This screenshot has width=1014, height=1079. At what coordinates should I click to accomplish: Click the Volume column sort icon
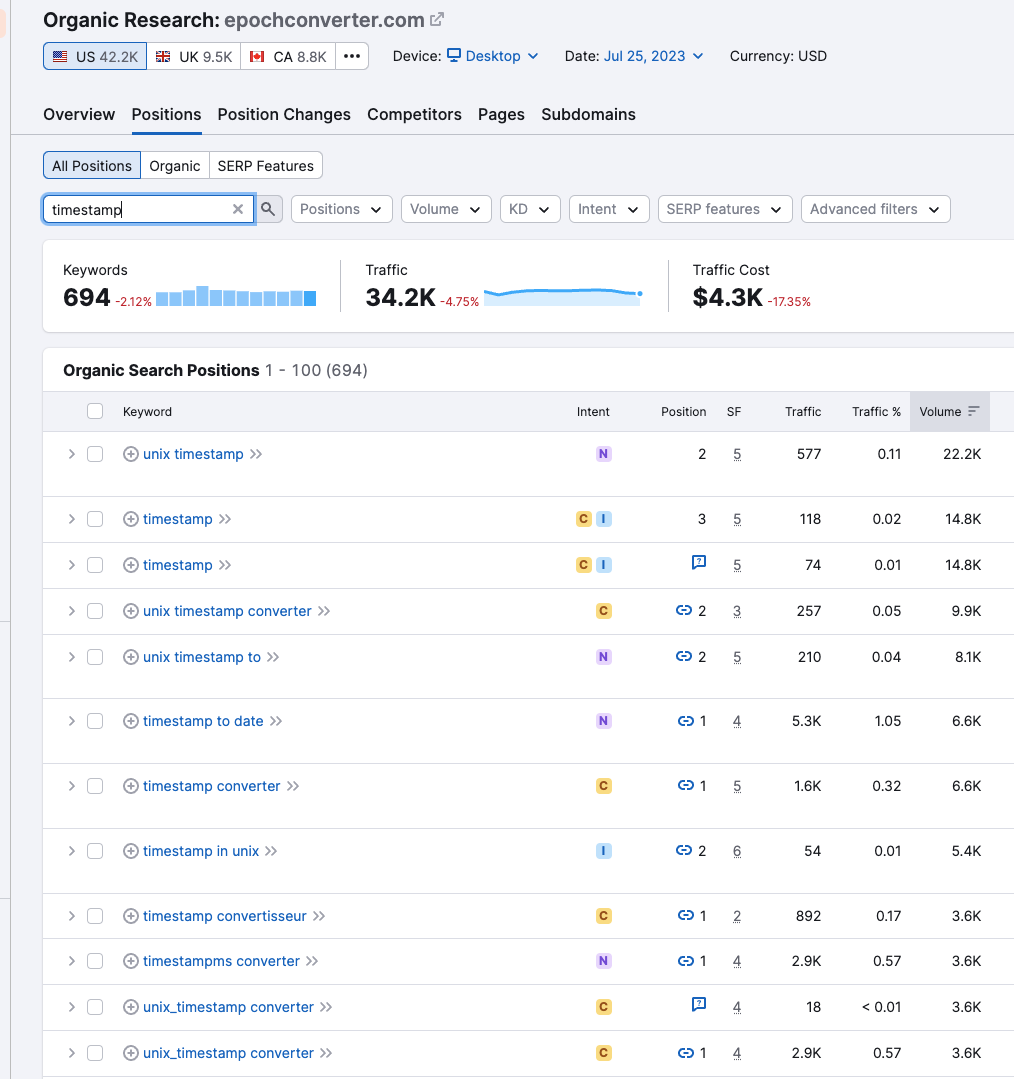click(974, 411)
